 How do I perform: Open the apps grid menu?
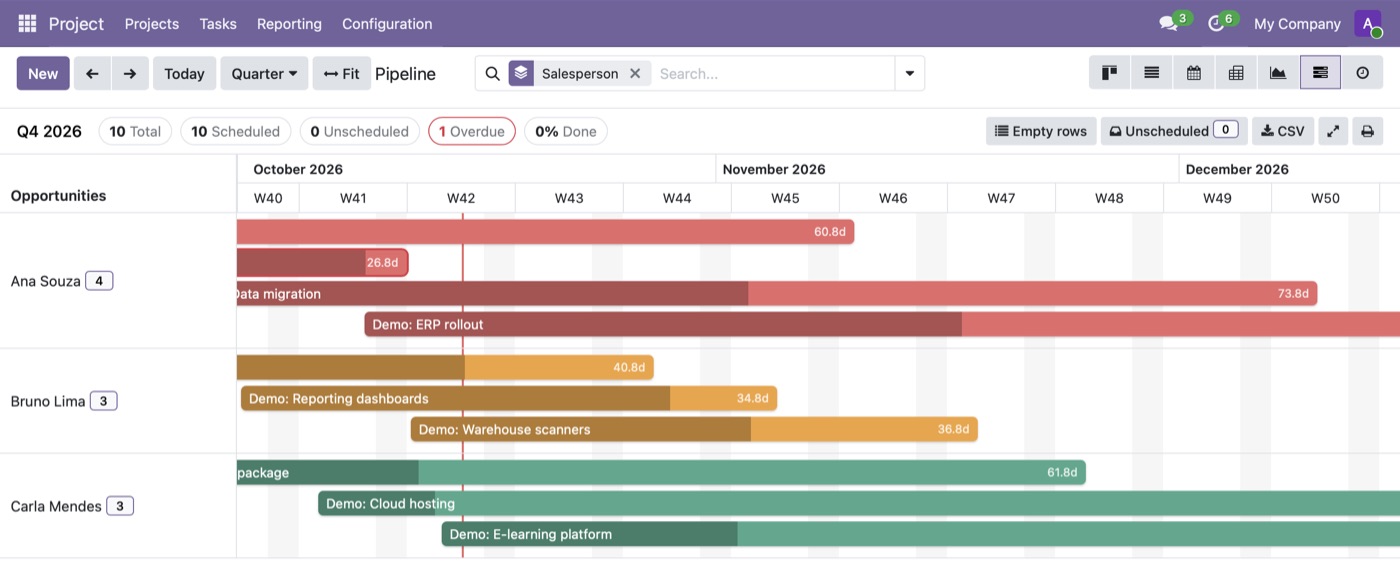27,23
